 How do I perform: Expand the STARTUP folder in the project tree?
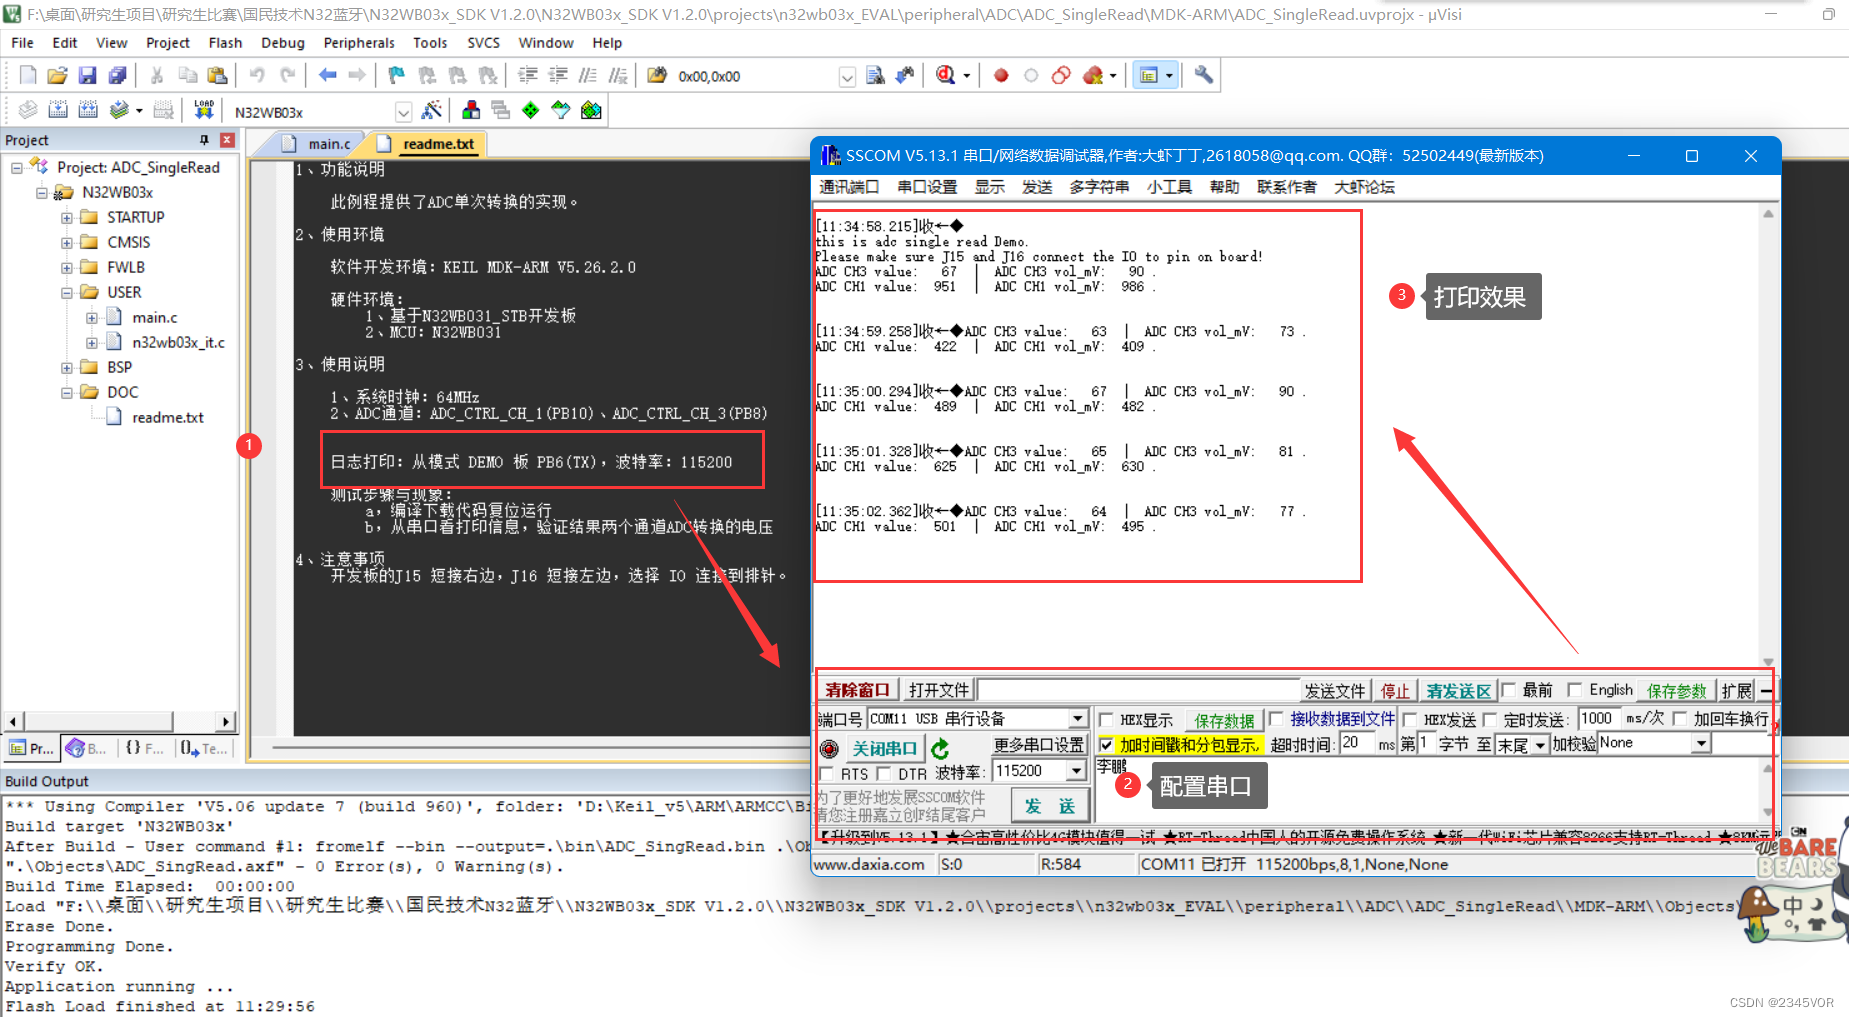coord(66,217)
